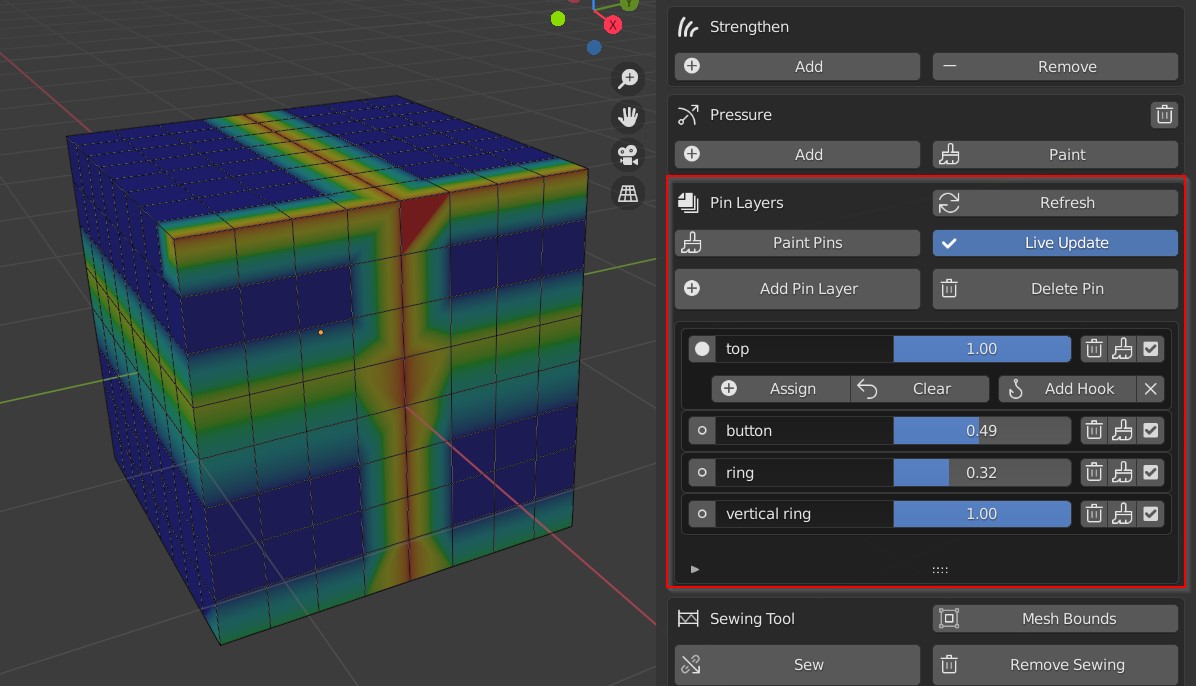The height and width of the screenshot is (686, 1196).
Task: Disable Live Update
Action: (x=1055, y=242)
